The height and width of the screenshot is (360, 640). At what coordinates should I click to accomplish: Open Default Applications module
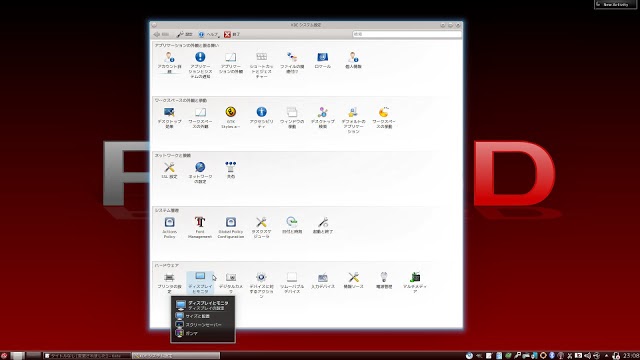353,120
